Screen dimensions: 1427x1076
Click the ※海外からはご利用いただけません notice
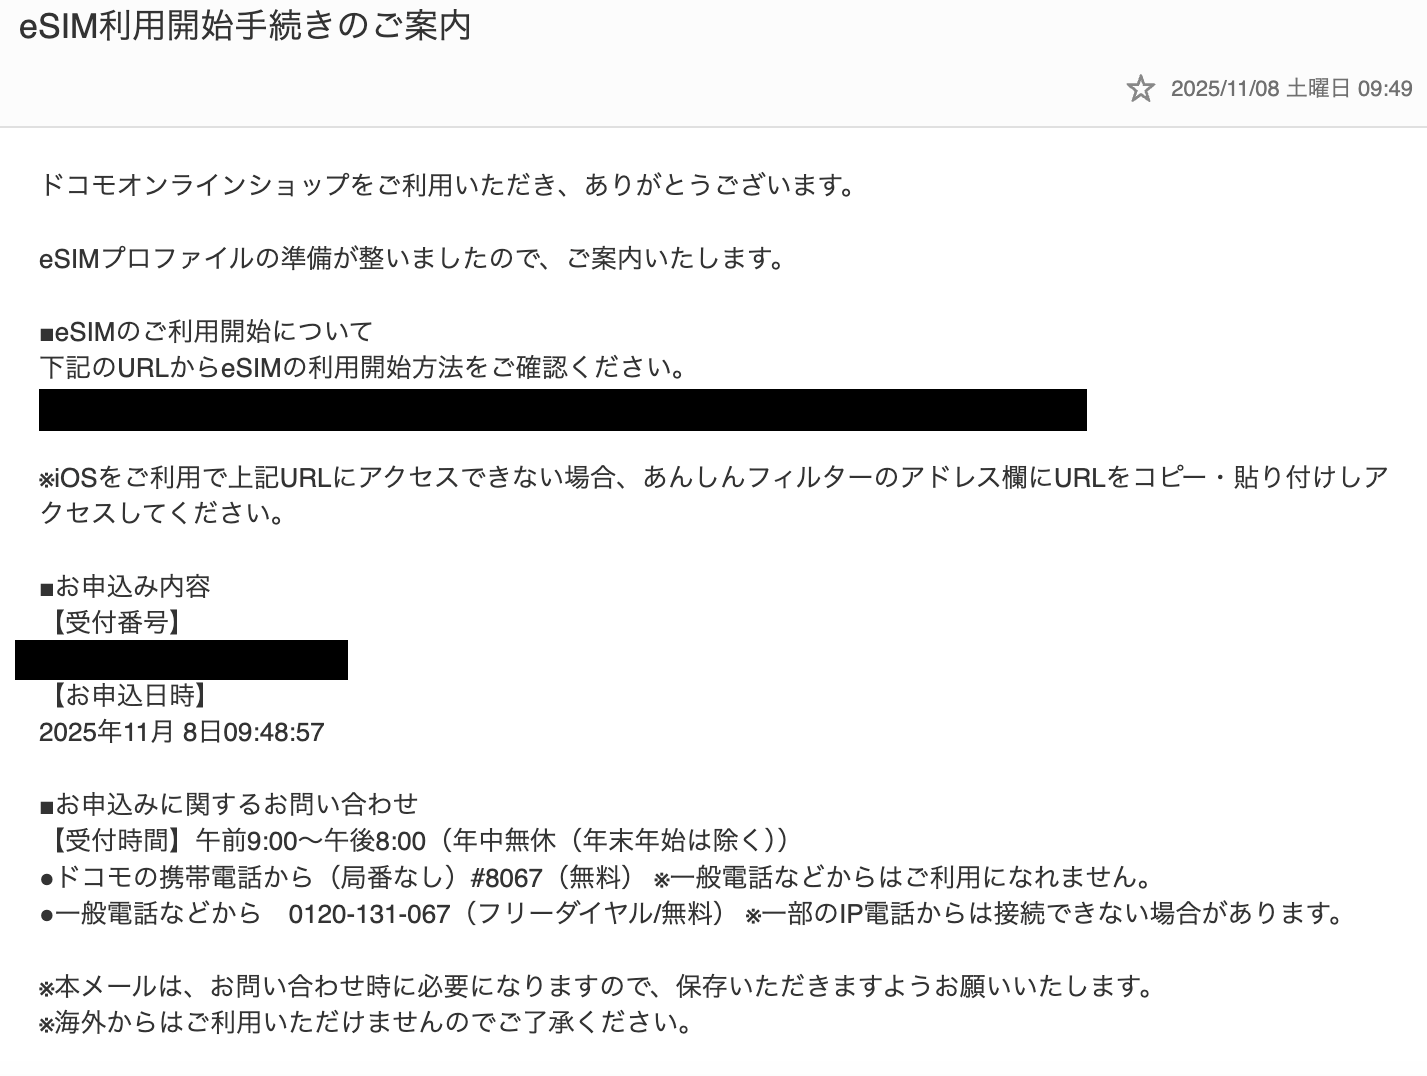(366, 1023)
